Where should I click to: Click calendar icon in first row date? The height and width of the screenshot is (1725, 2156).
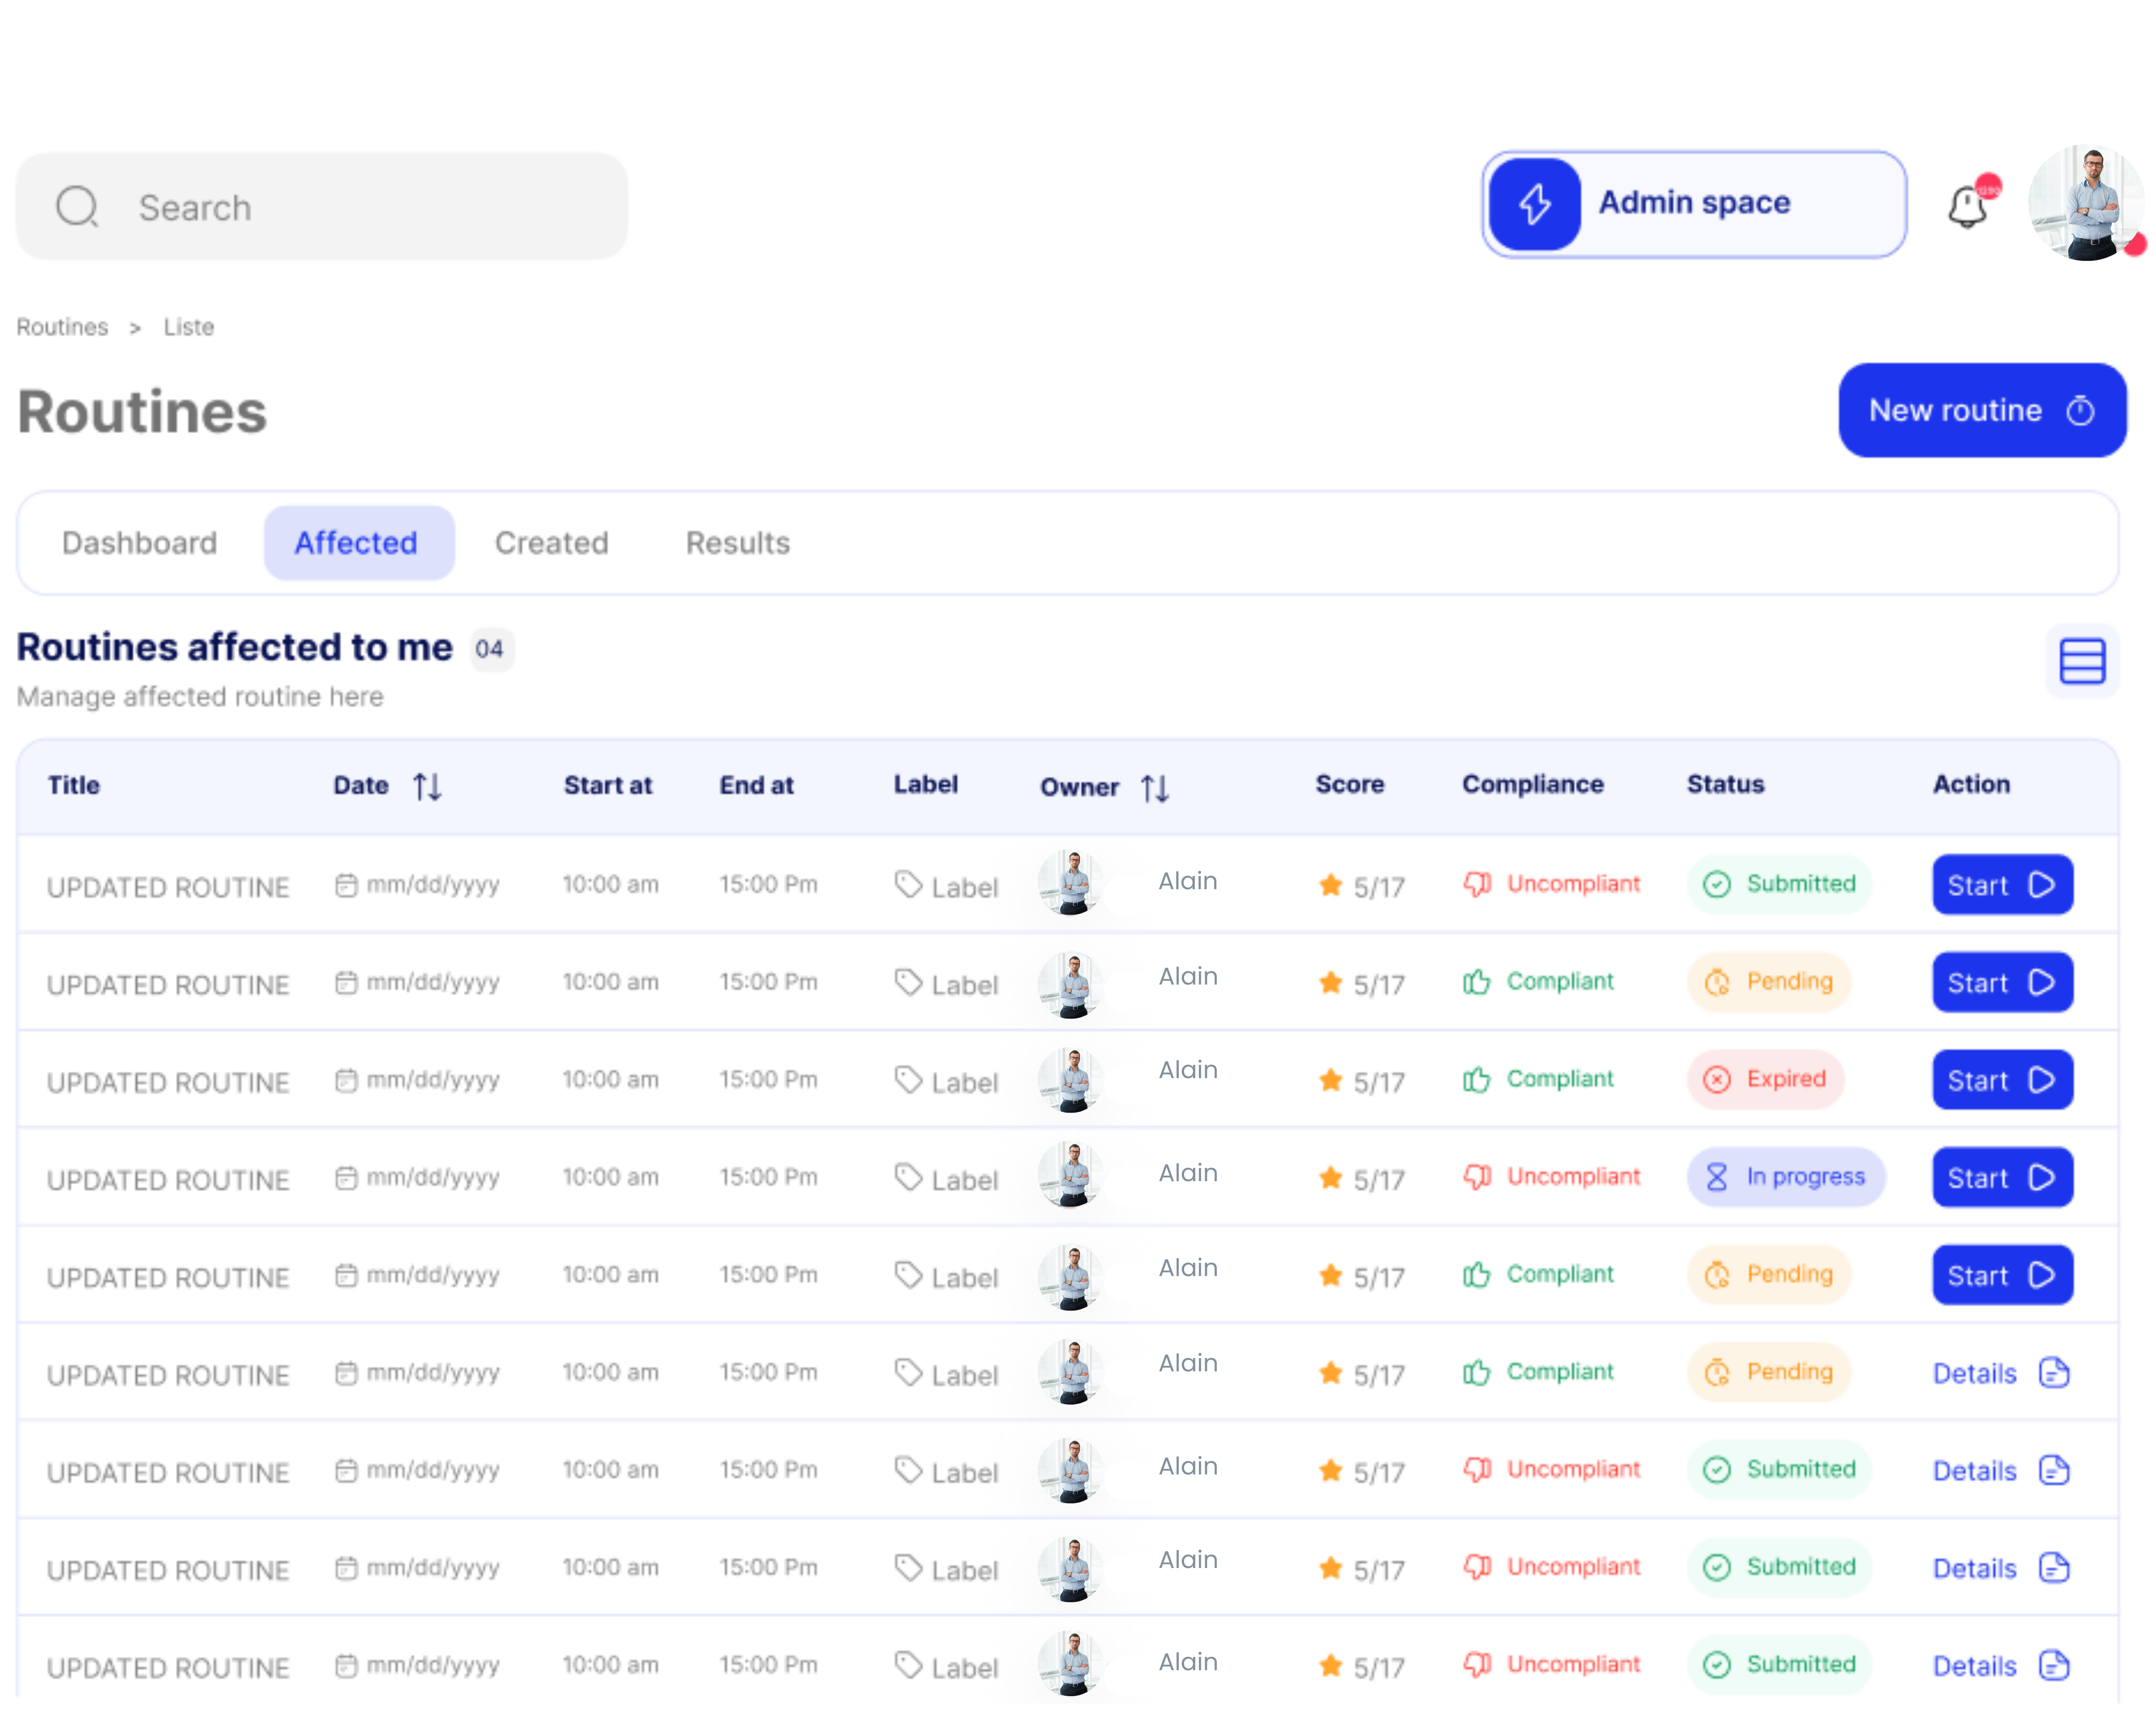(346, 885)
